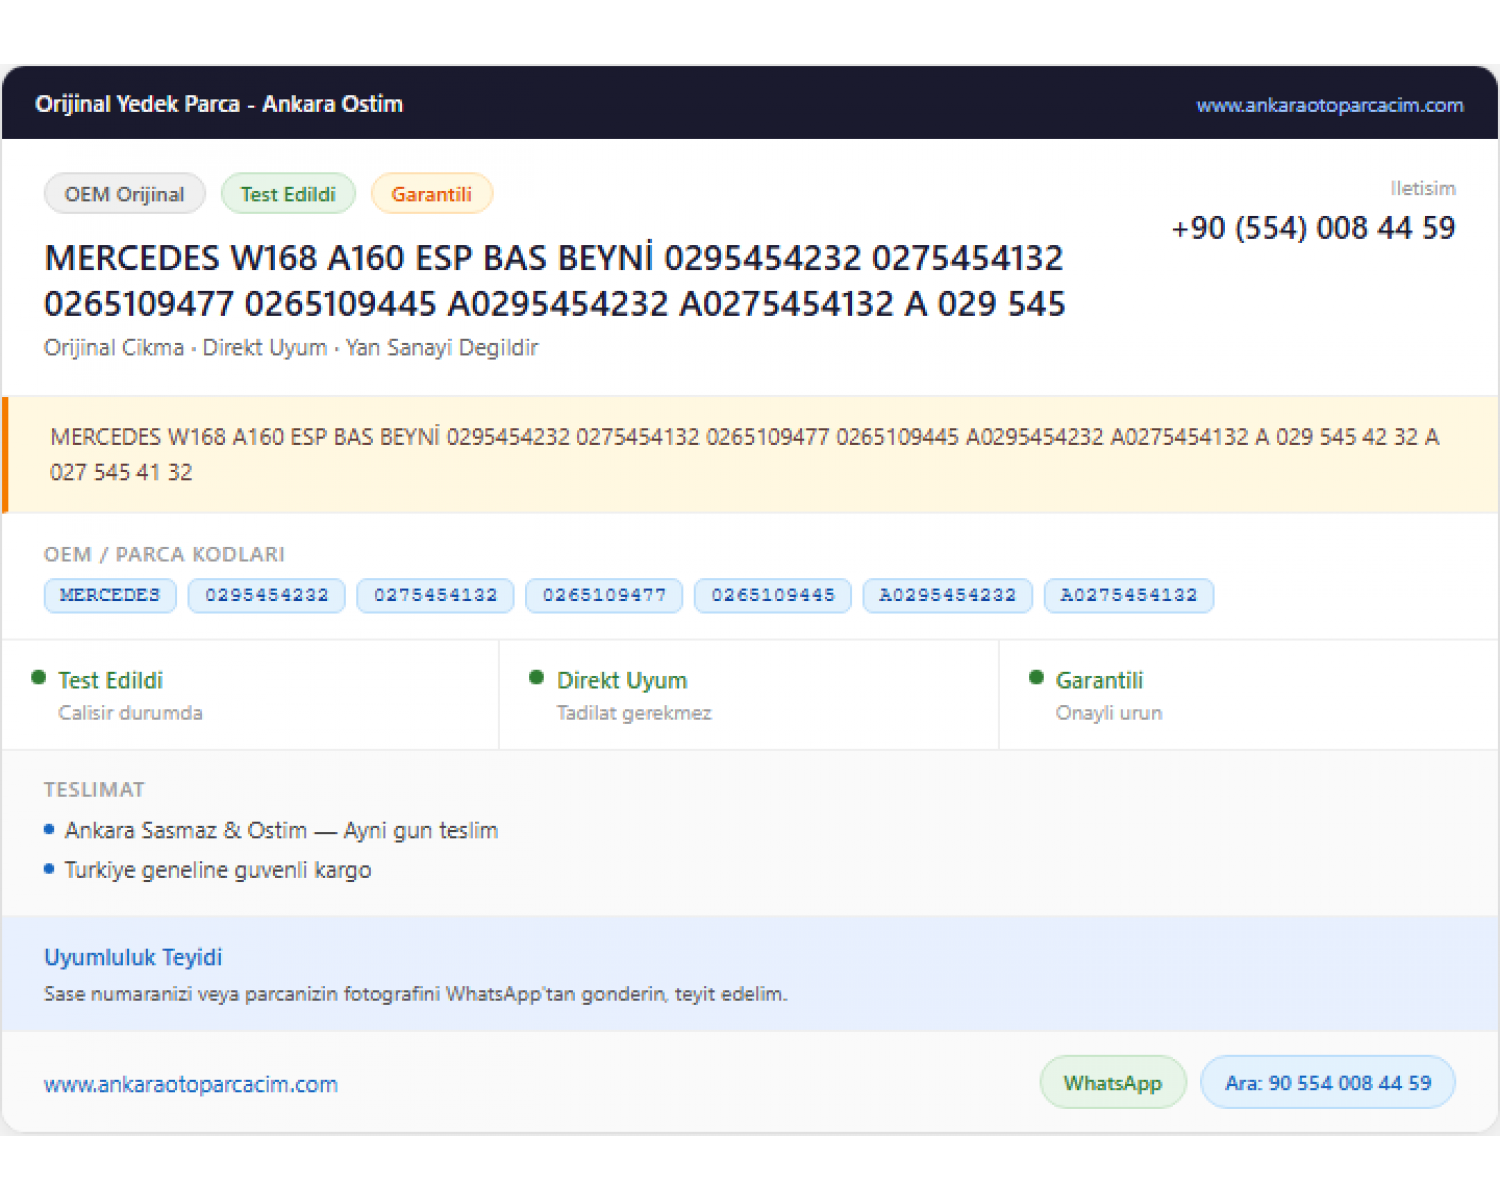The width and height of the screenshot is (1500, 1200).
Task: Click the phone number +90 (554) 008 44 59
Action: 1313,228
